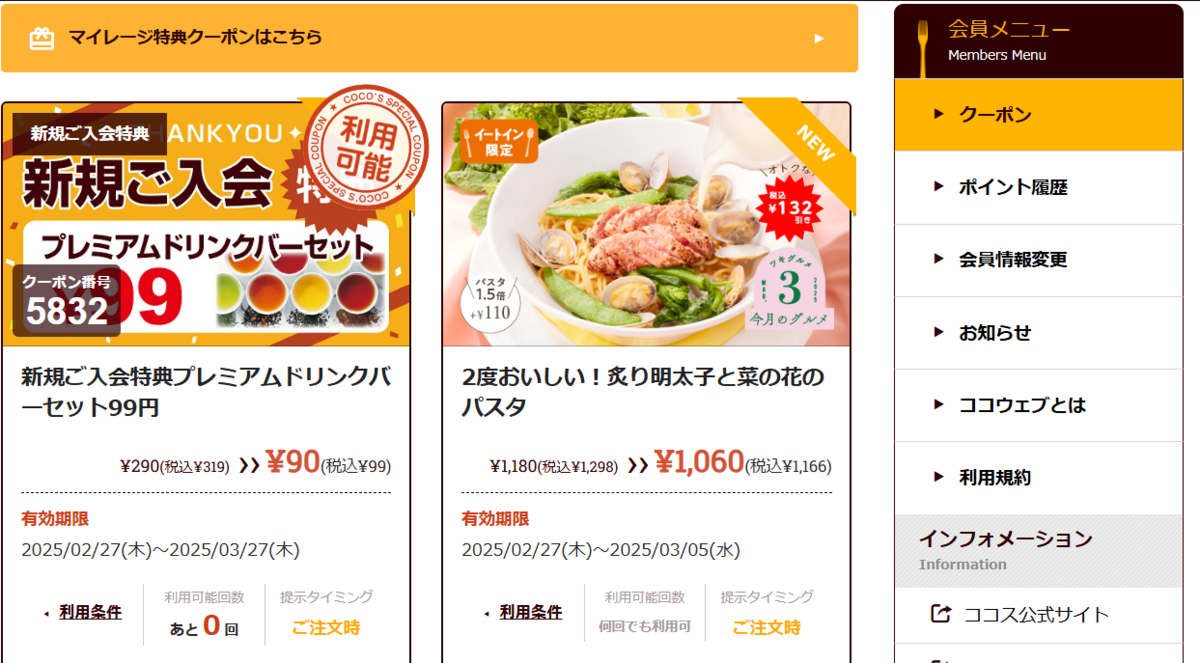Click the gift icon in mileage coupon banner

tap(41, 38)
